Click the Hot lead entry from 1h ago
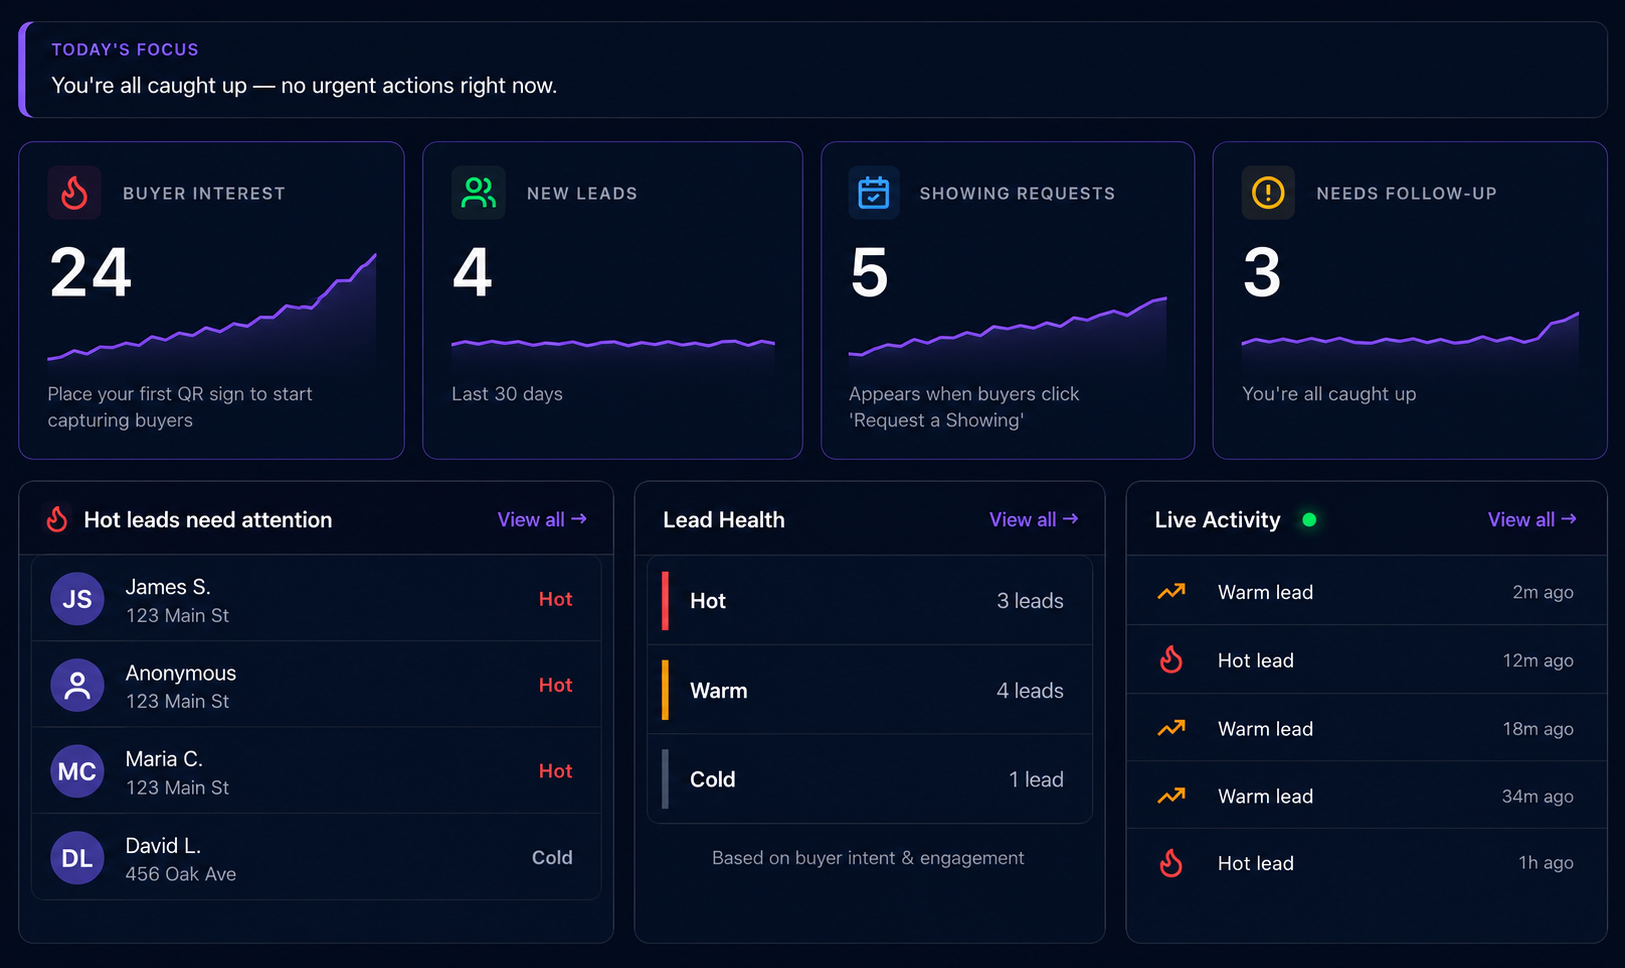 click(x=1366, y=863)
